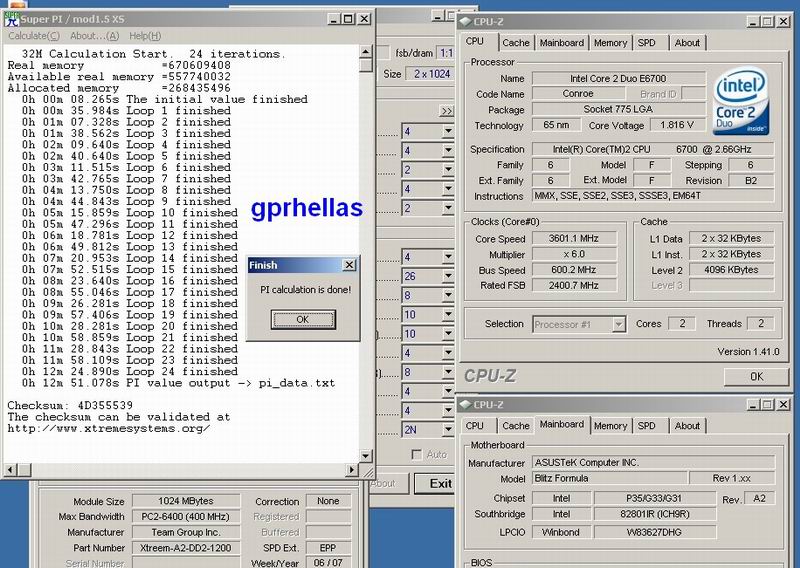The height and width of the screenshot is (568, 800).
Task: Open the Calculate menu in Super PI
Action: coord(34,36)
